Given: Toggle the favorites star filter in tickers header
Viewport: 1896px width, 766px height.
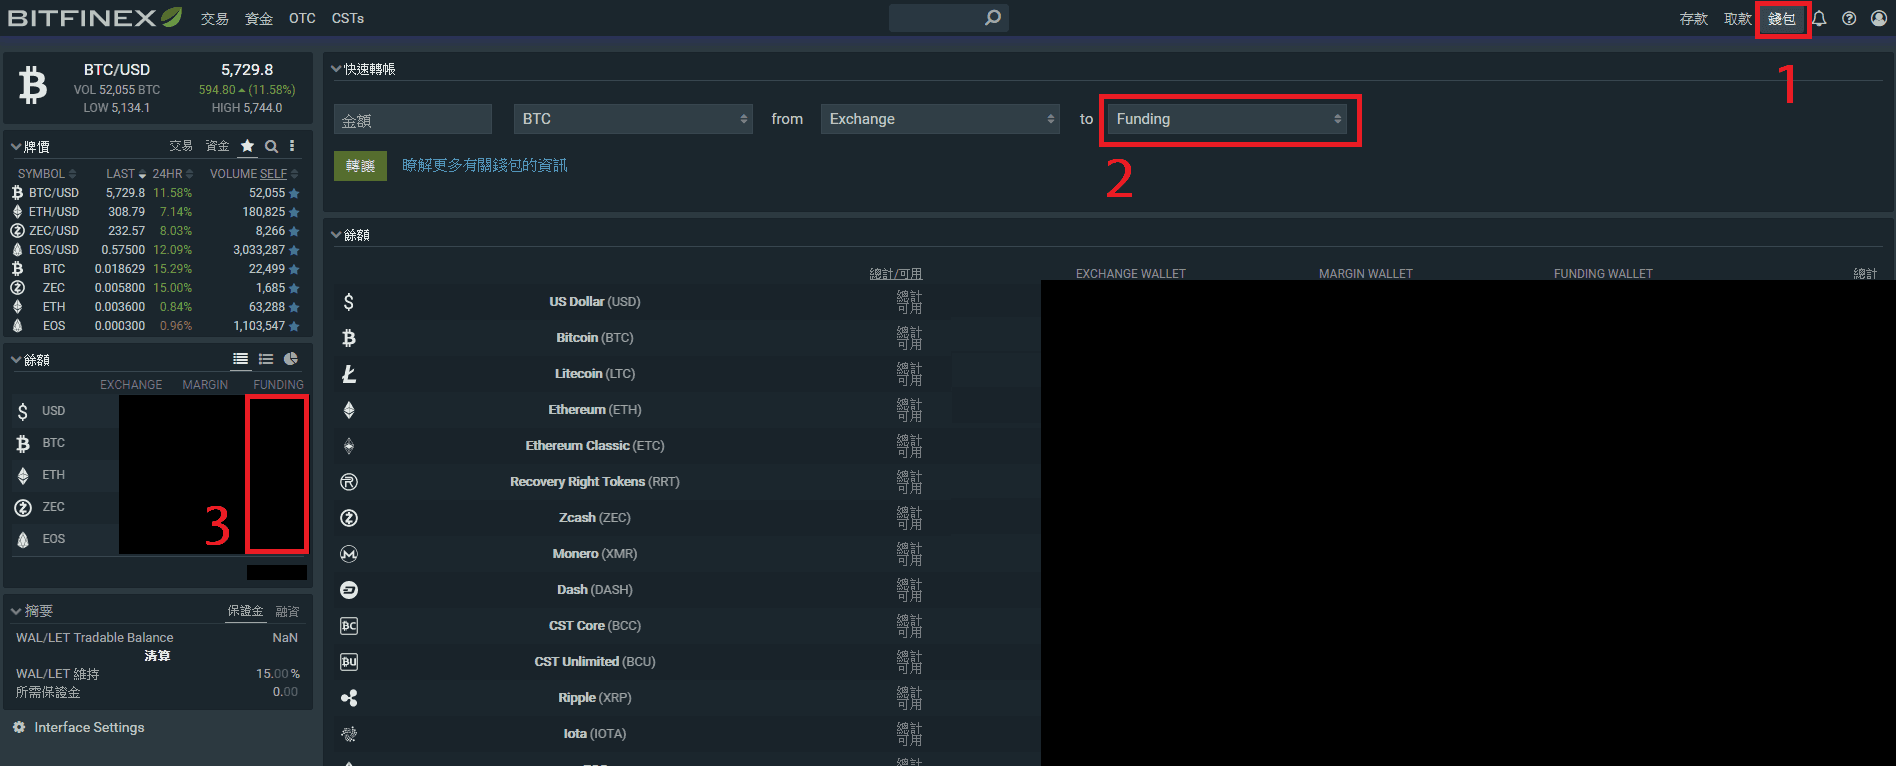Looking at the screenshot, I should (x=247, y=146).
